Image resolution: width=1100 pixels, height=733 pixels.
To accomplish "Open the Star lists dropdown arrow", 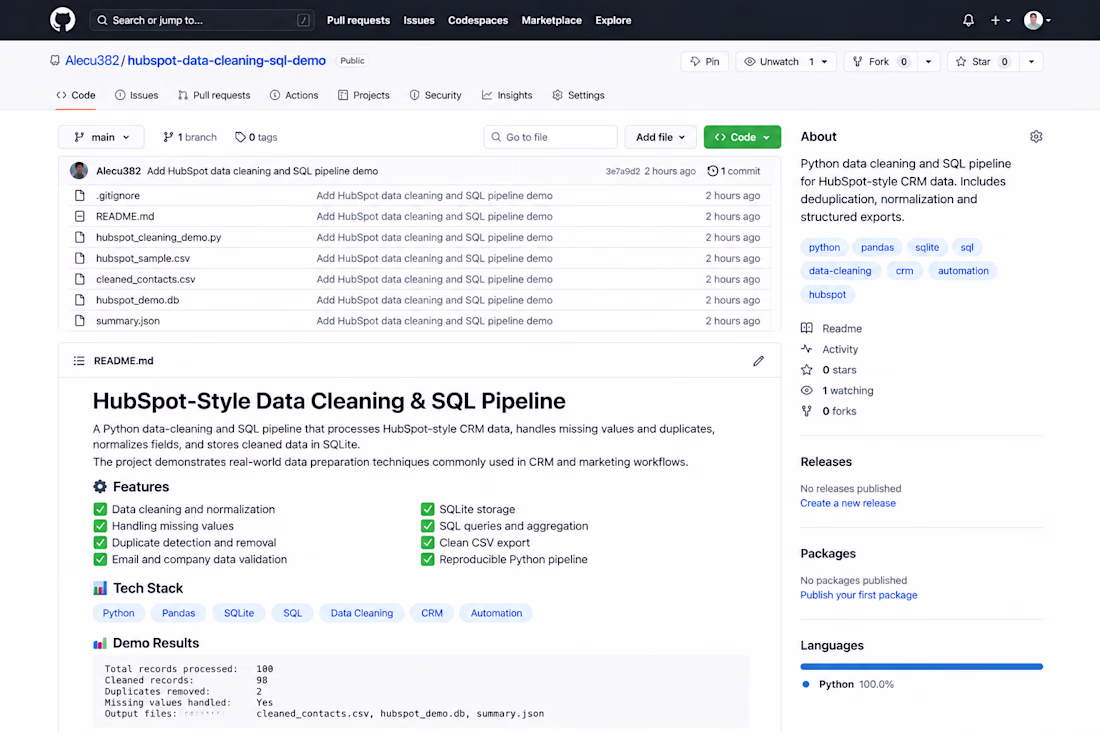I will tap(1031, 62).
